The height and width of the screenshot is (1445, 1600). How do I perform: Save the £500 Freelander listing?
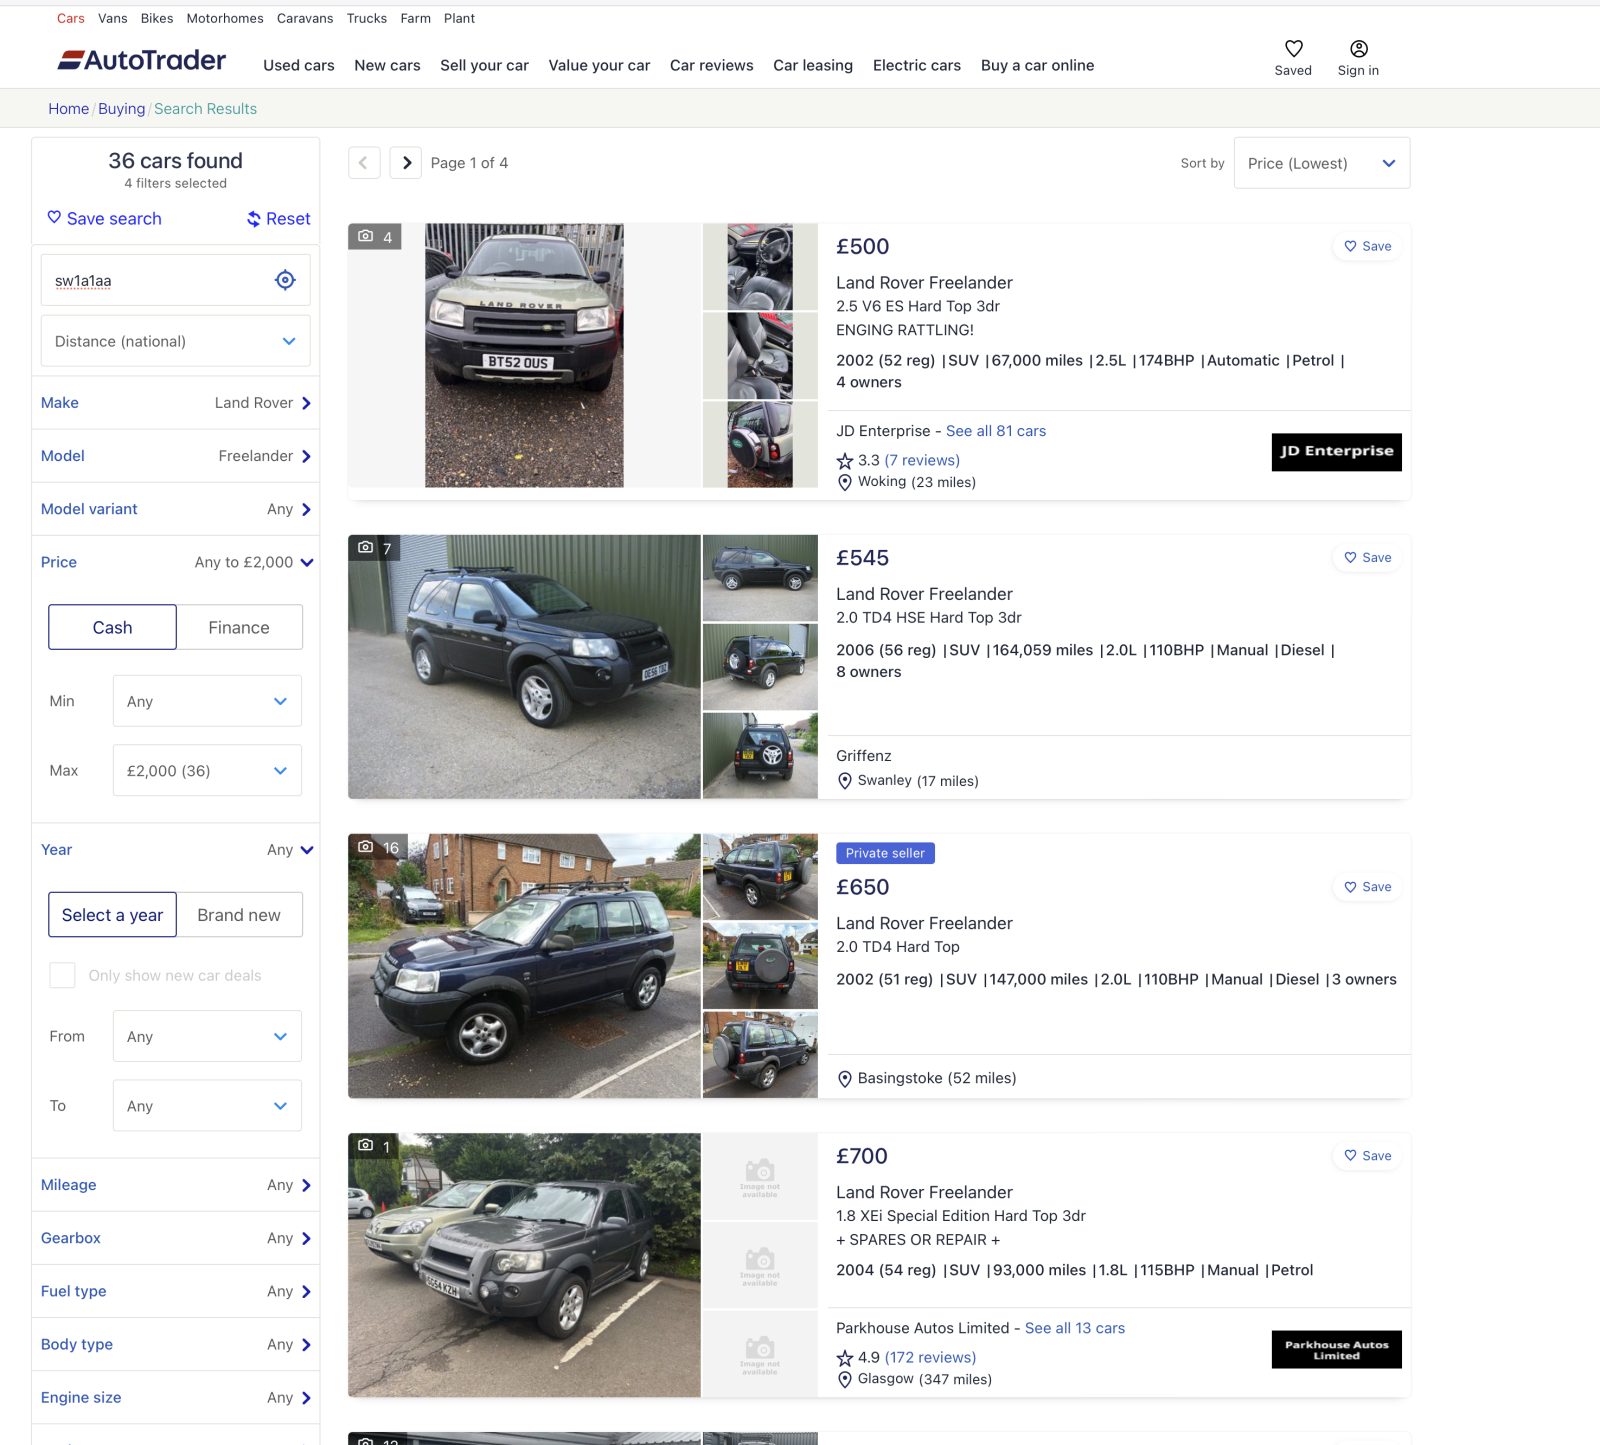click(1367, 246)
